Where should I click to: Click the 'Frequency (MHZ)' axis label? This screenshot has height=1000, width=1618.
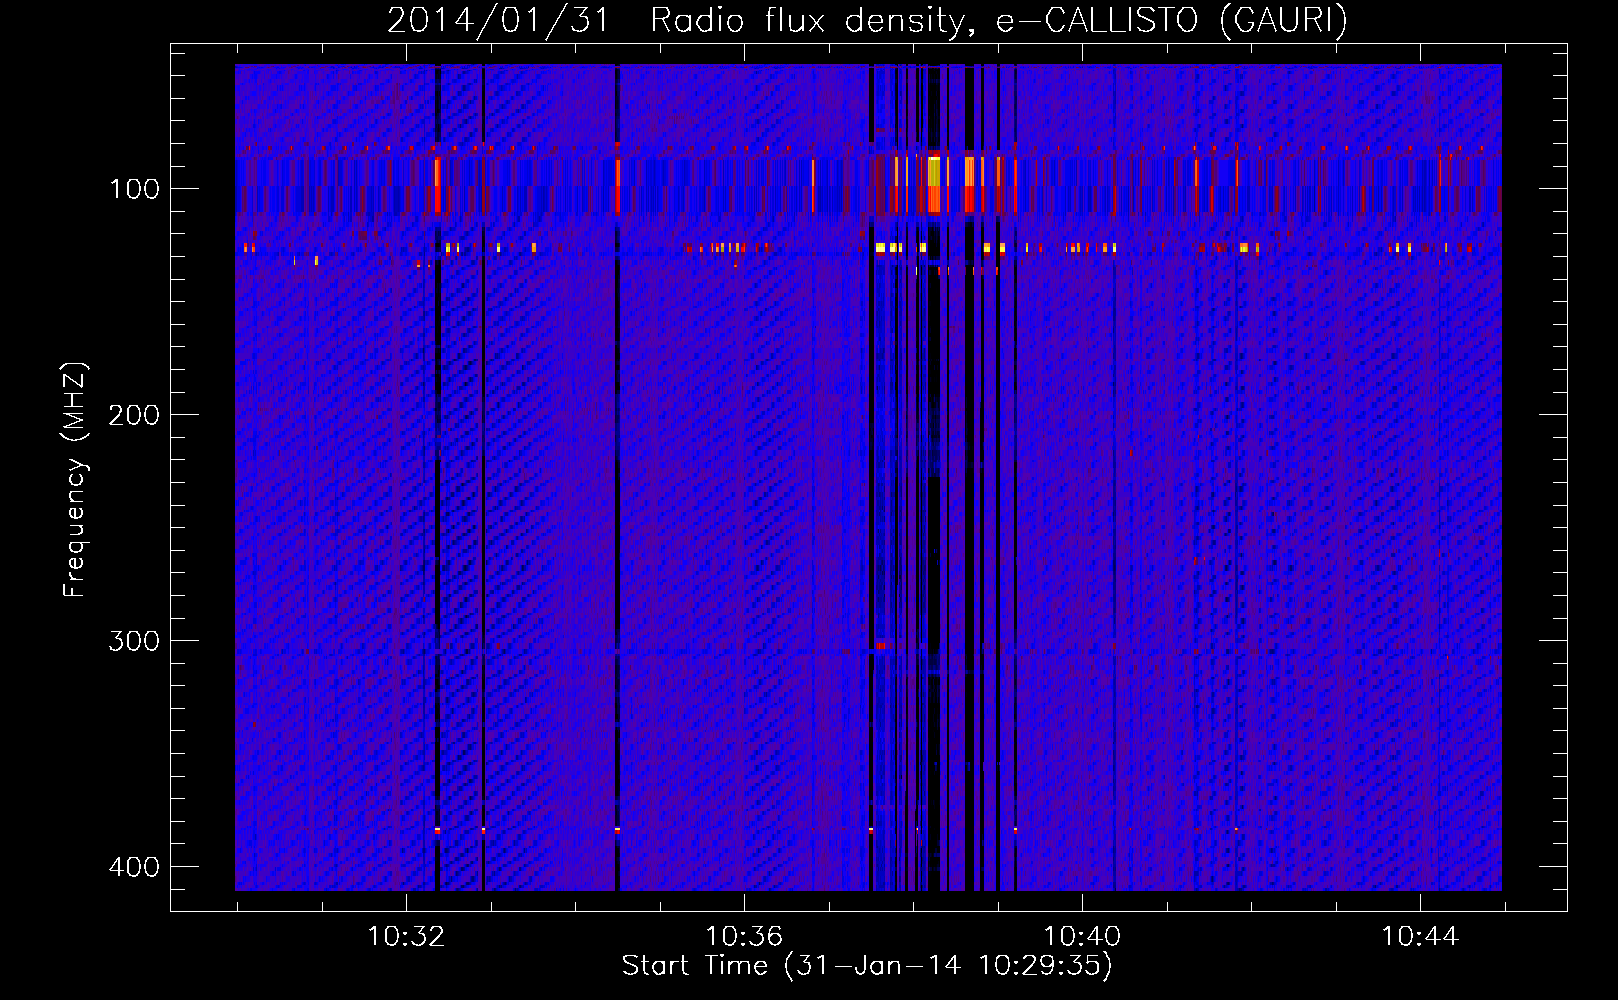coord(75,480)
